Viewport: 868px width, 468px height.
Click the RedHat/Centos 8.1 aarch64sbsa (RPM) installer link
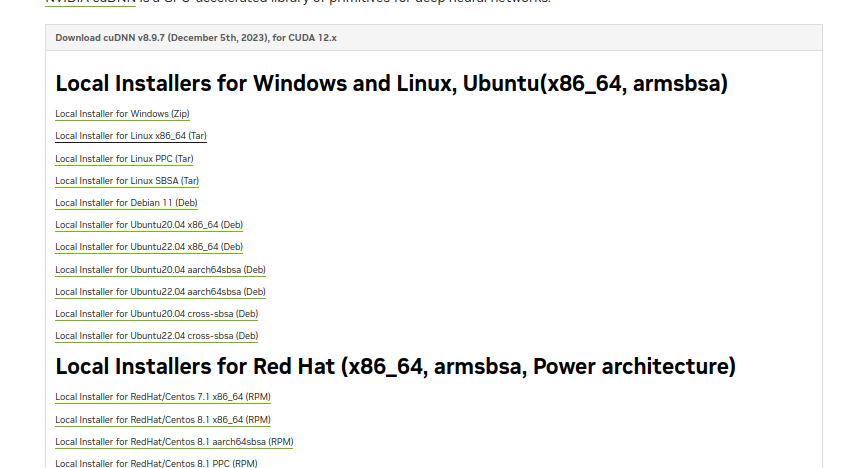point(174,441)
